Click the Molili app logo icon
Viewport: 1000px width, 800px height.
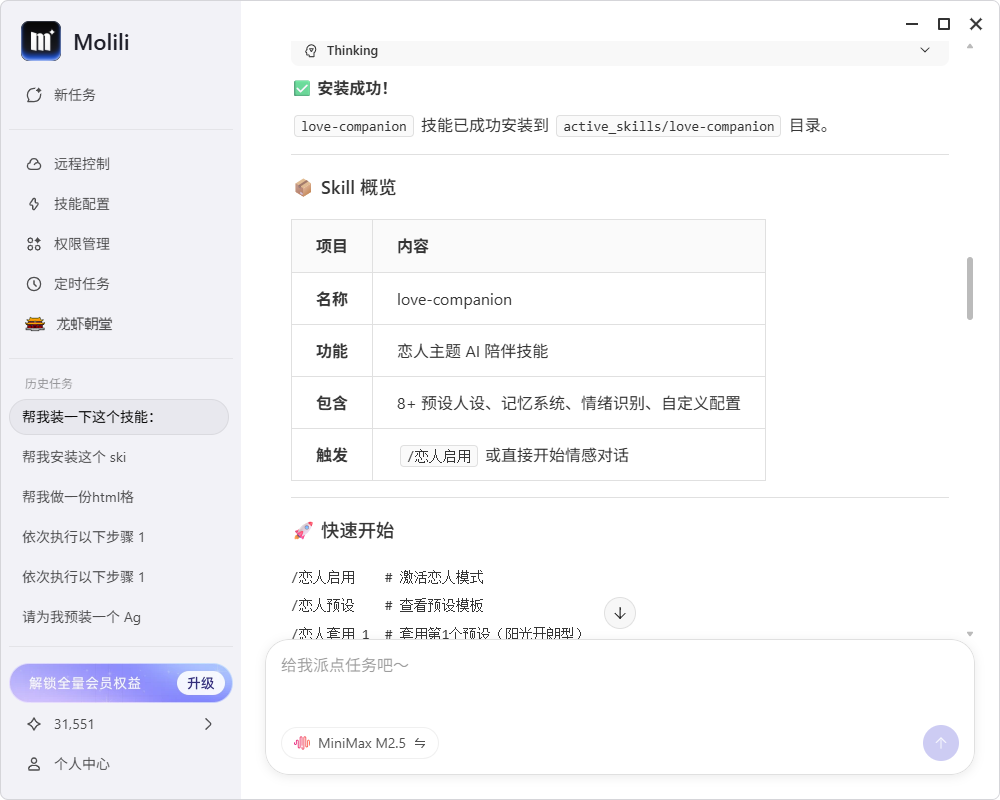pos(41,41)
